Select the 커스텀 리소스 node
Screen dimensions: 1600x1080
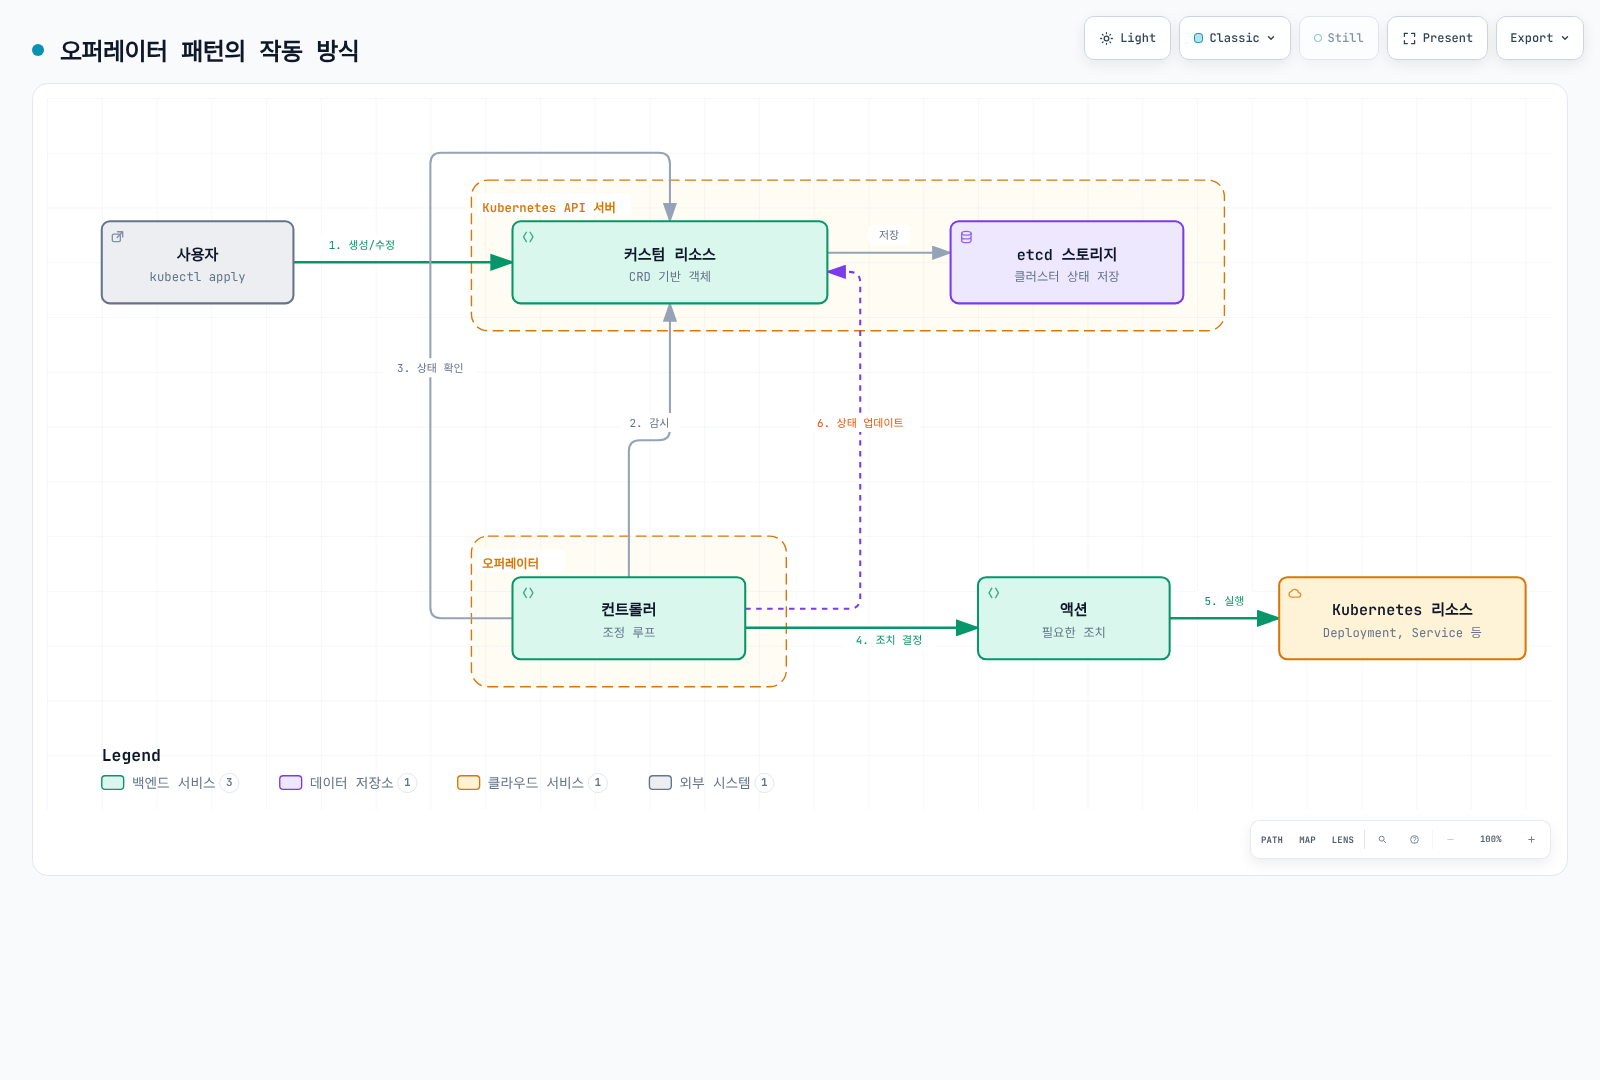click(670, 262)
